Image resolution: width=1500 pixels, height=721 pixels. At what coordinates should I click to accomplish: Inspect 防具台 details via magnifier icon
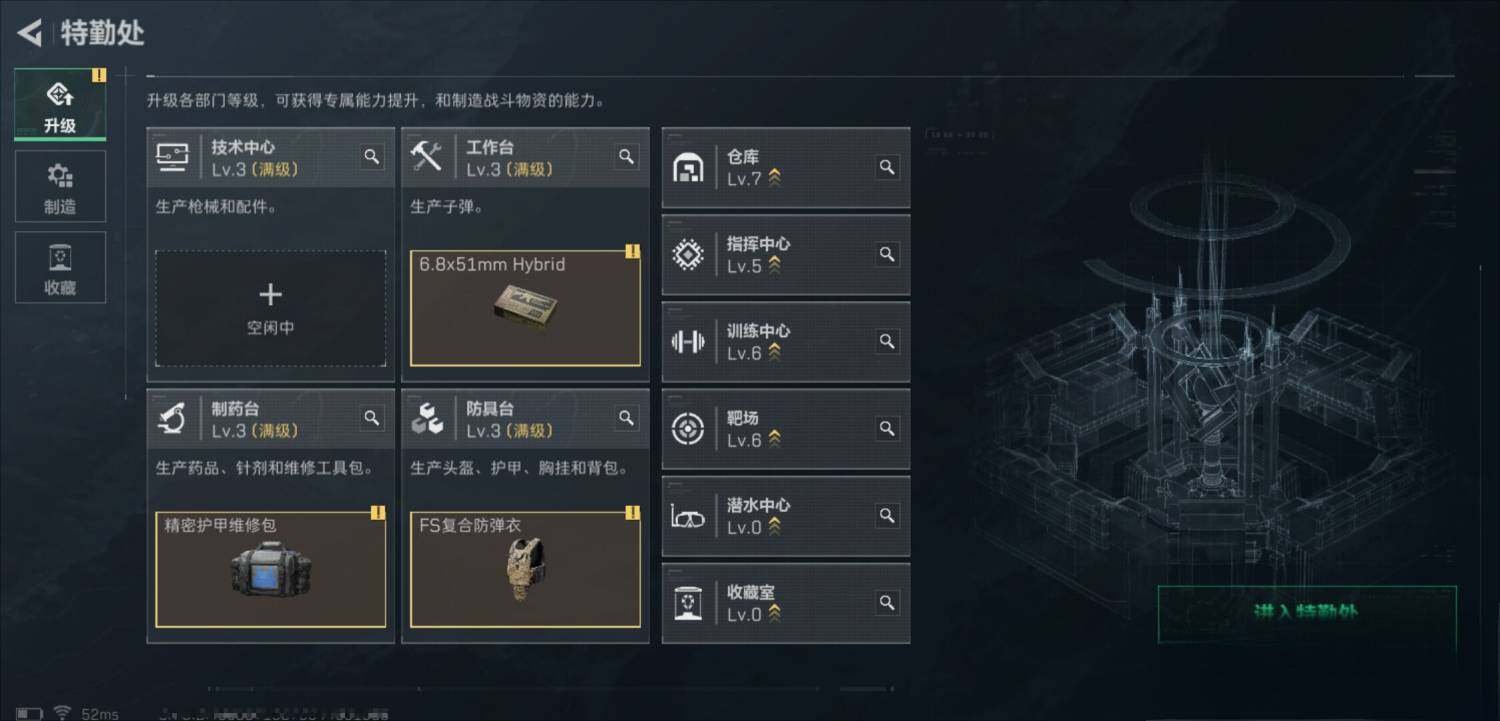point(627,418)
